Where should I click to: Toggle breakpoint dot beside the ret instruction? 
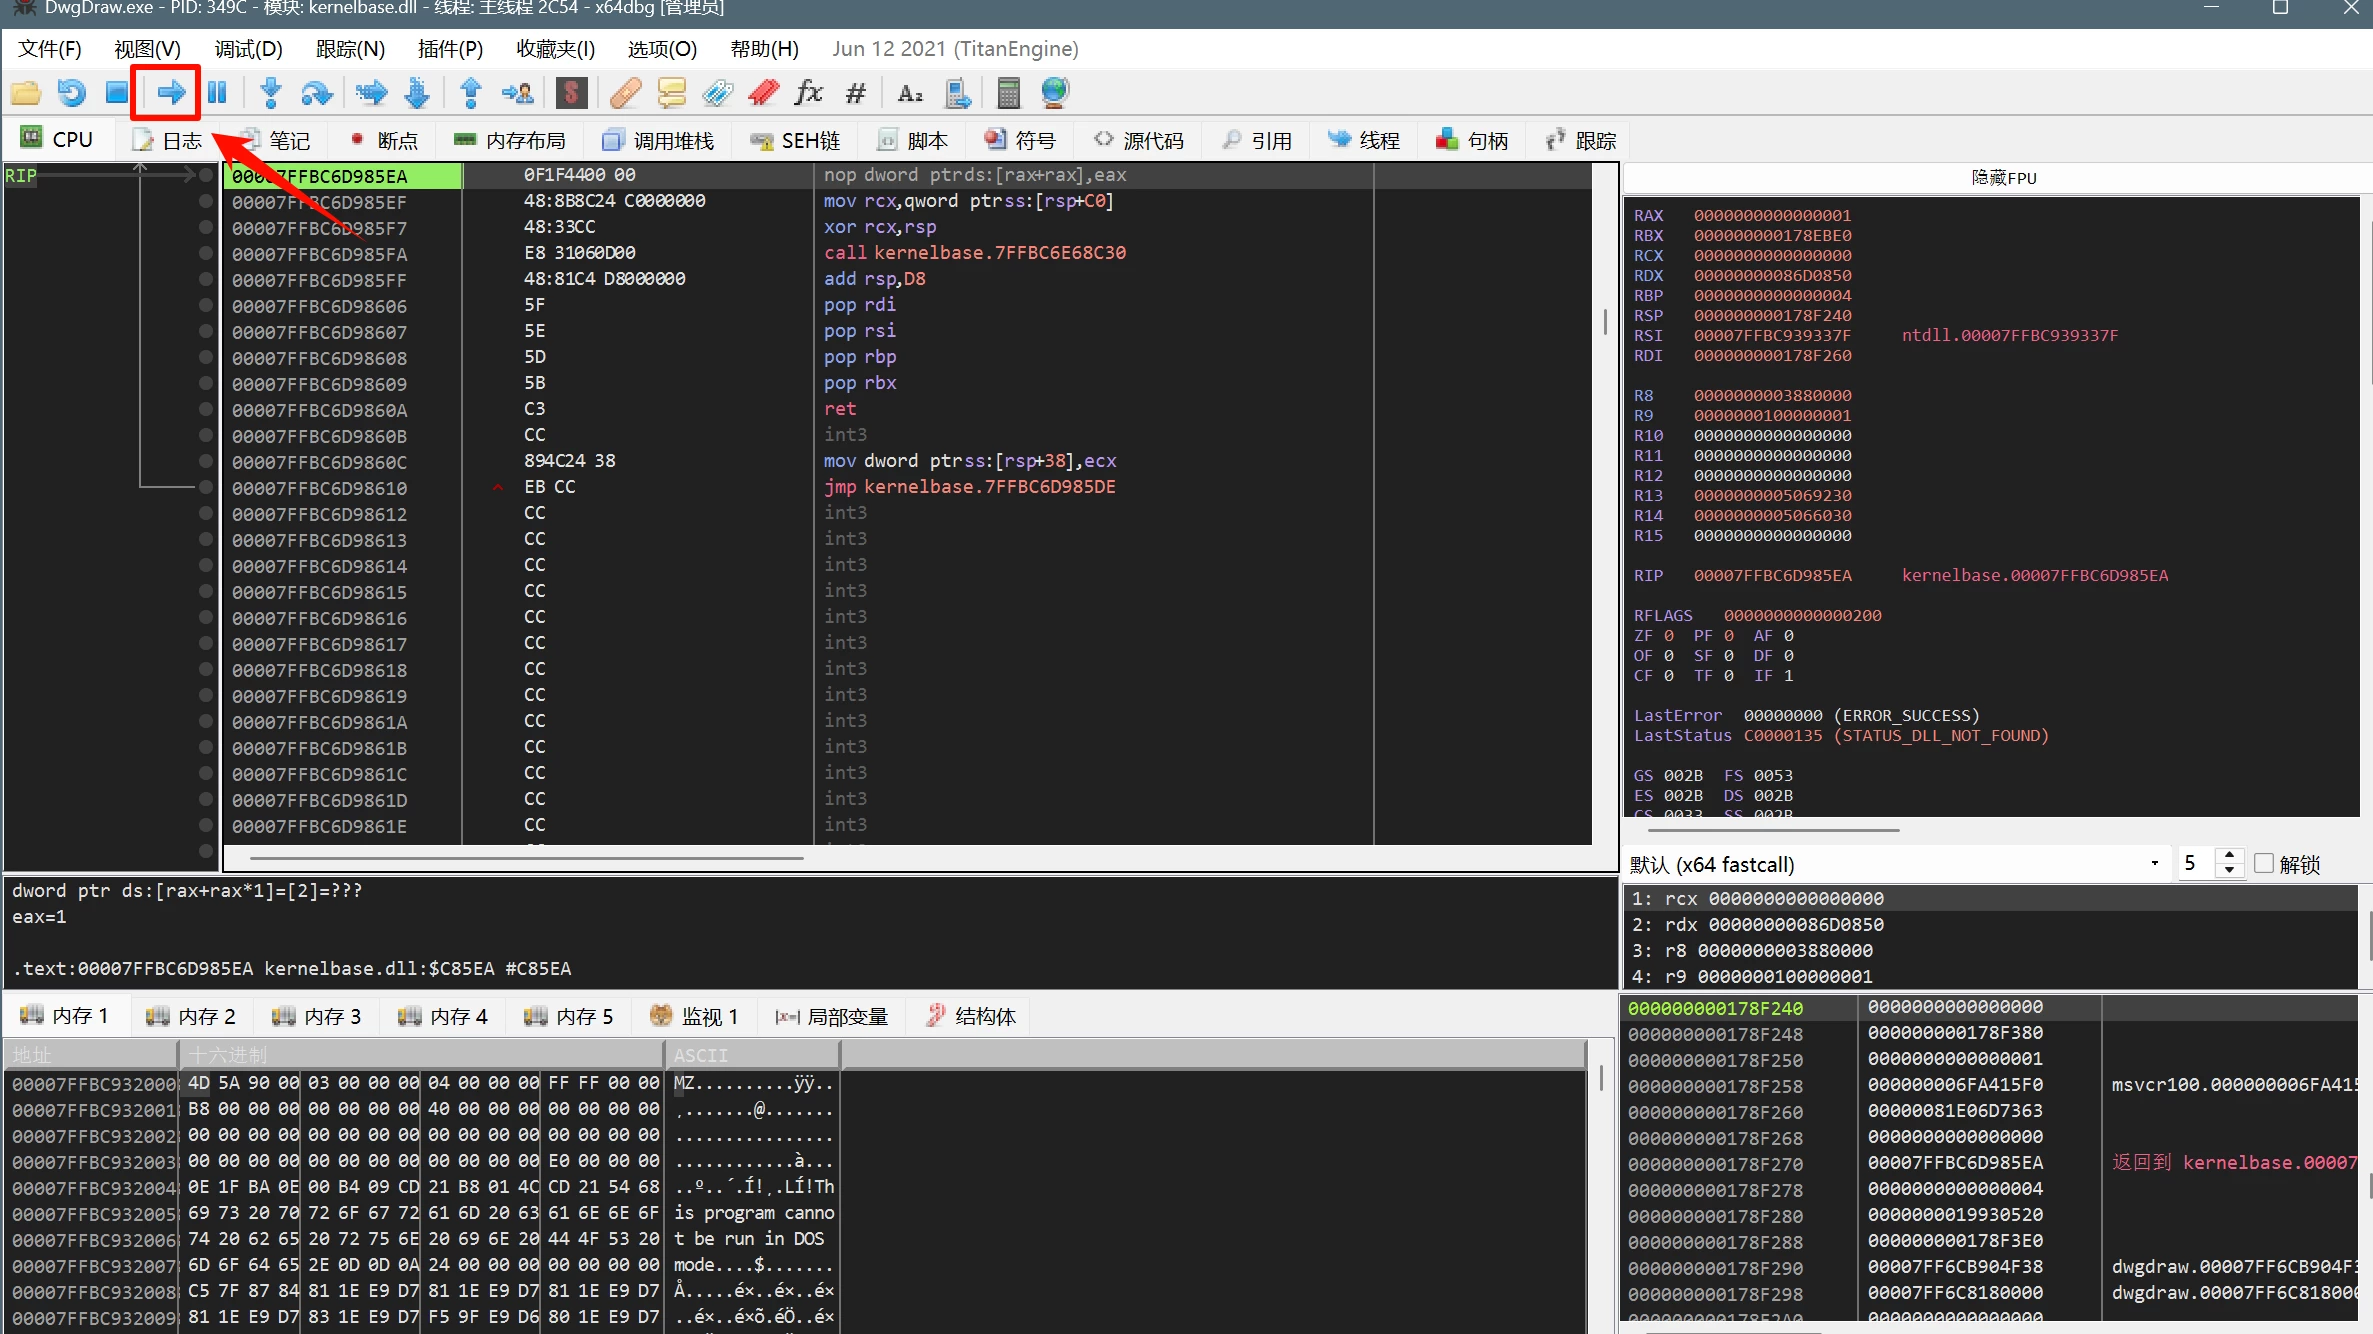pyautogui.click(x=206, y=410)
